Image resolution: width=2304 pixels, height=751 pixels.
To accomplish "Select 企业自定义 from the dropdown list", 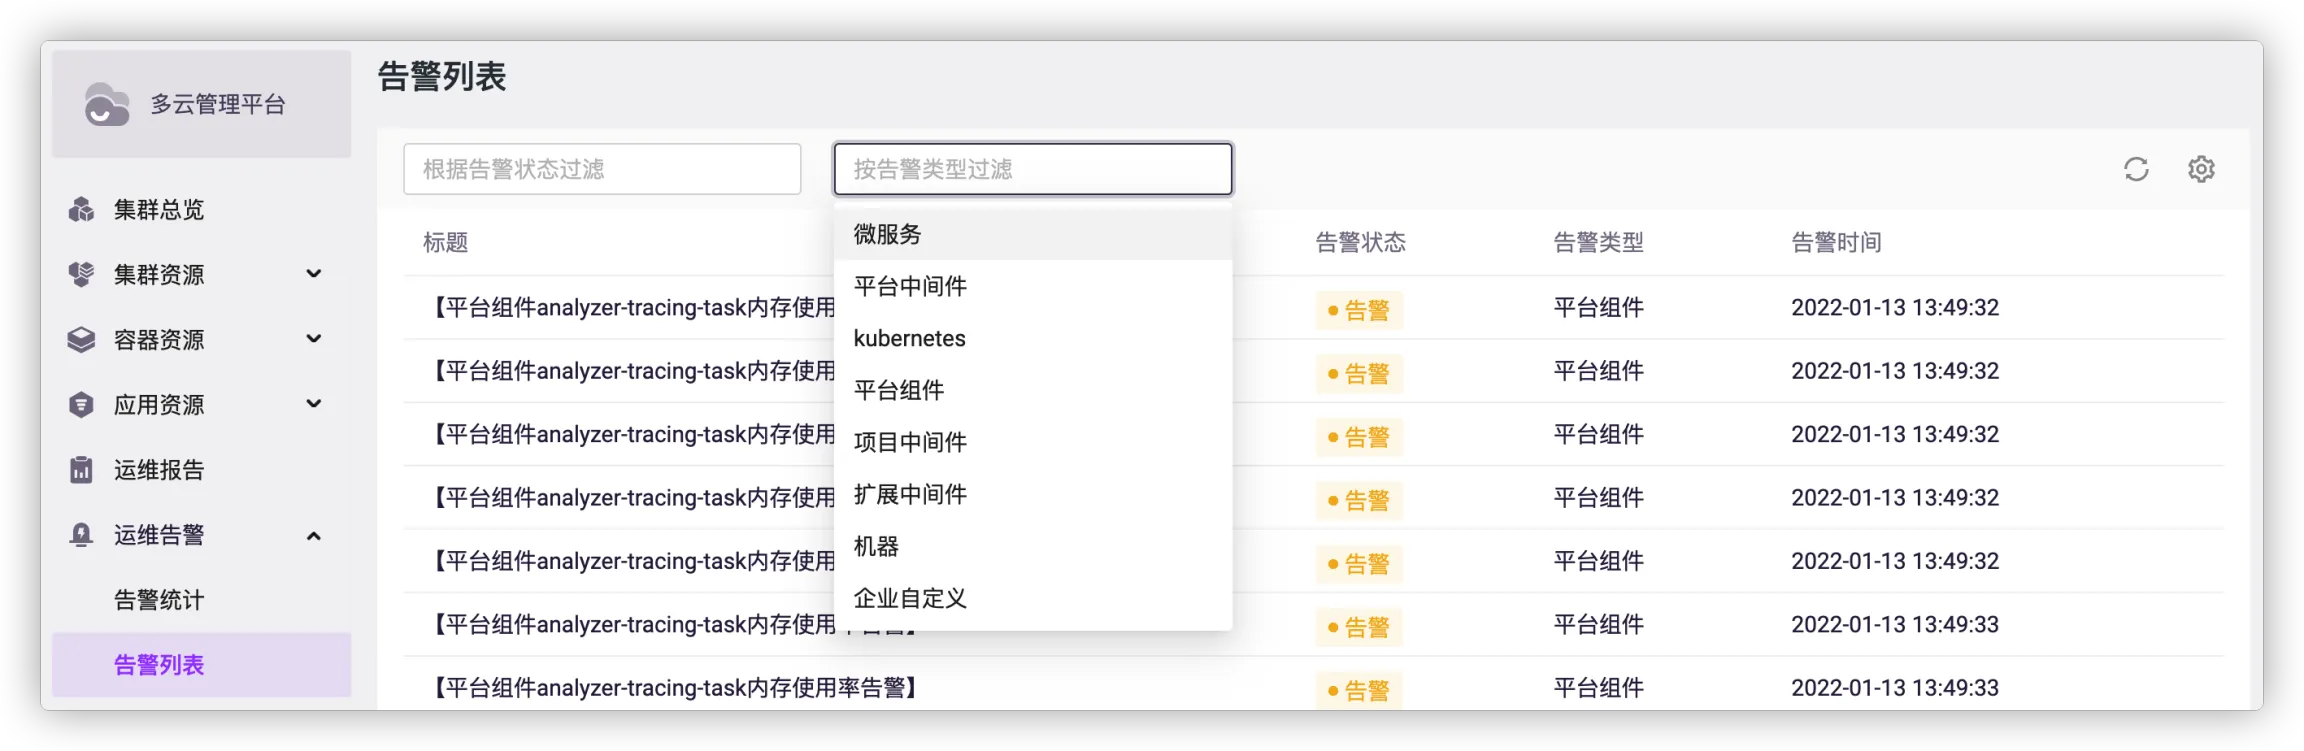I will [909, 599].
